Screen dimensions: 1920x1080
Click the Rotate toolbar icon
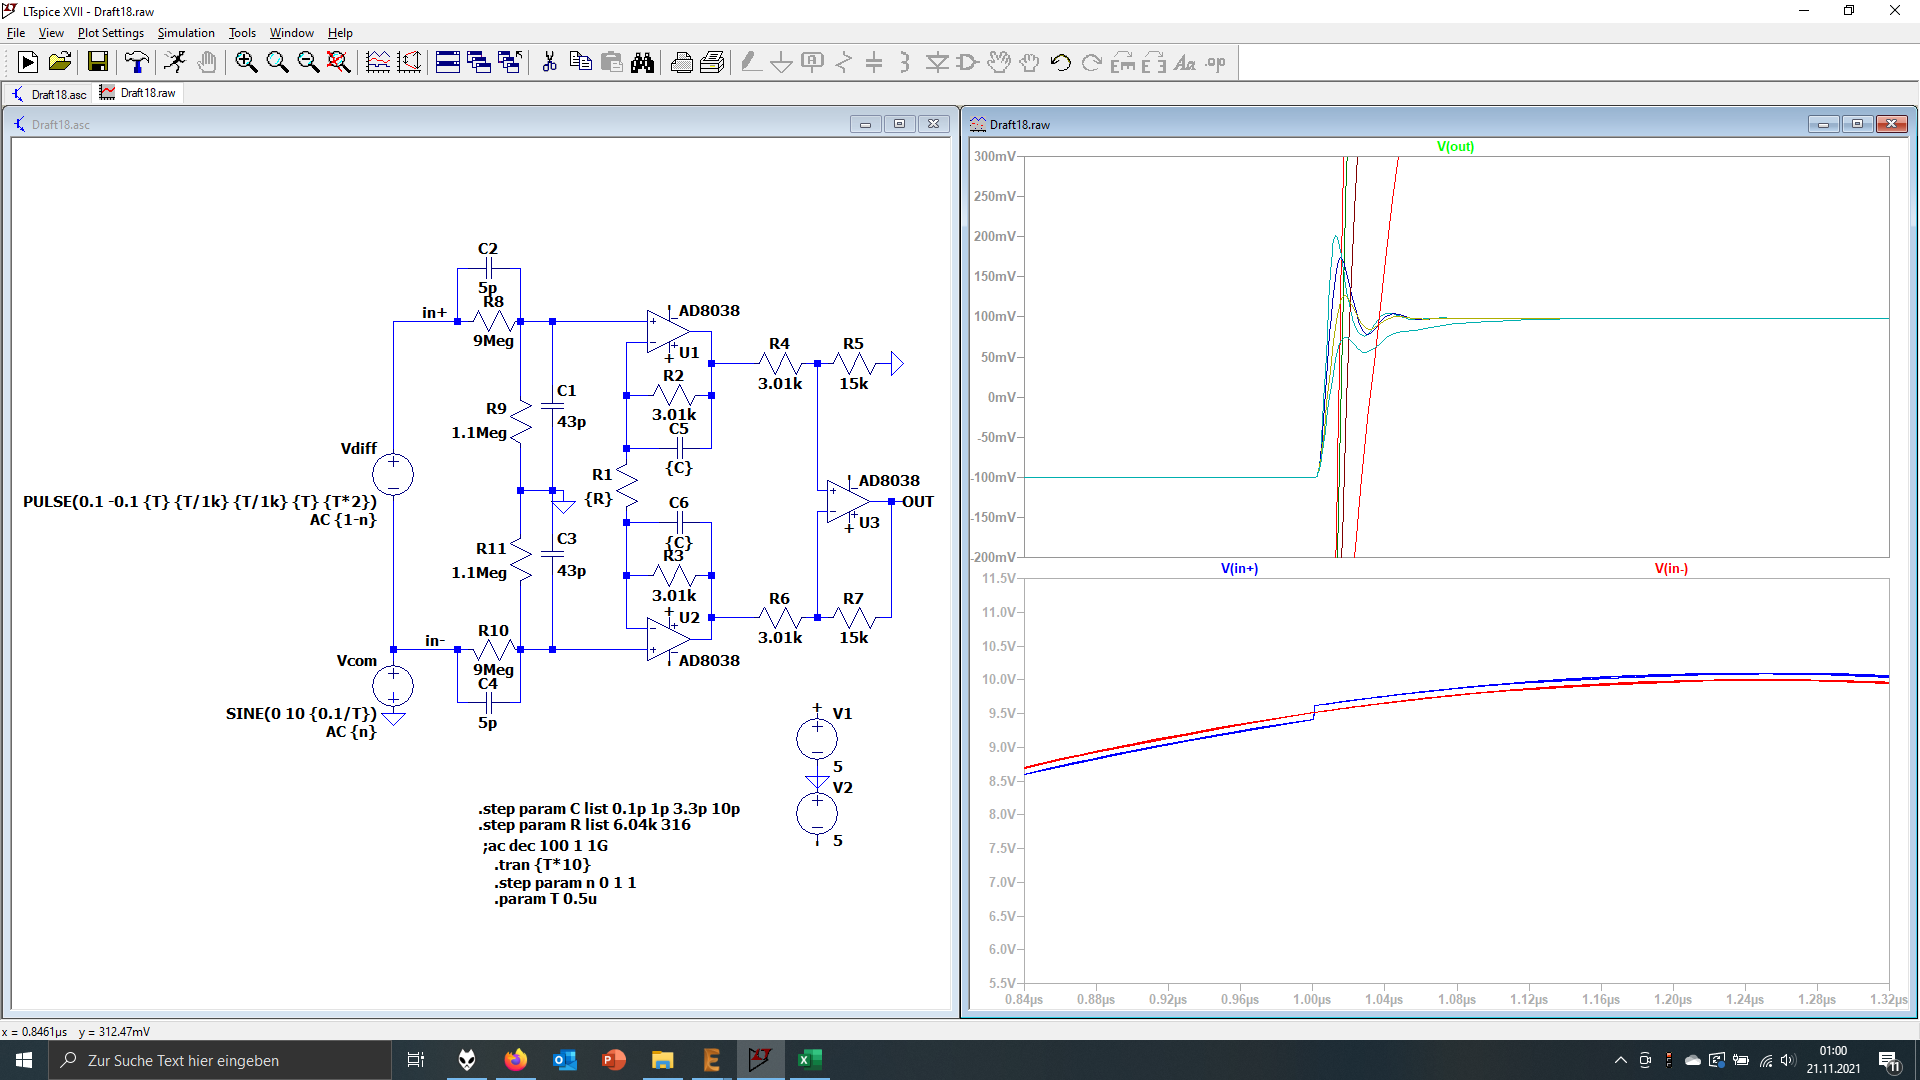pyautogui.click(x=1123, y=62)
